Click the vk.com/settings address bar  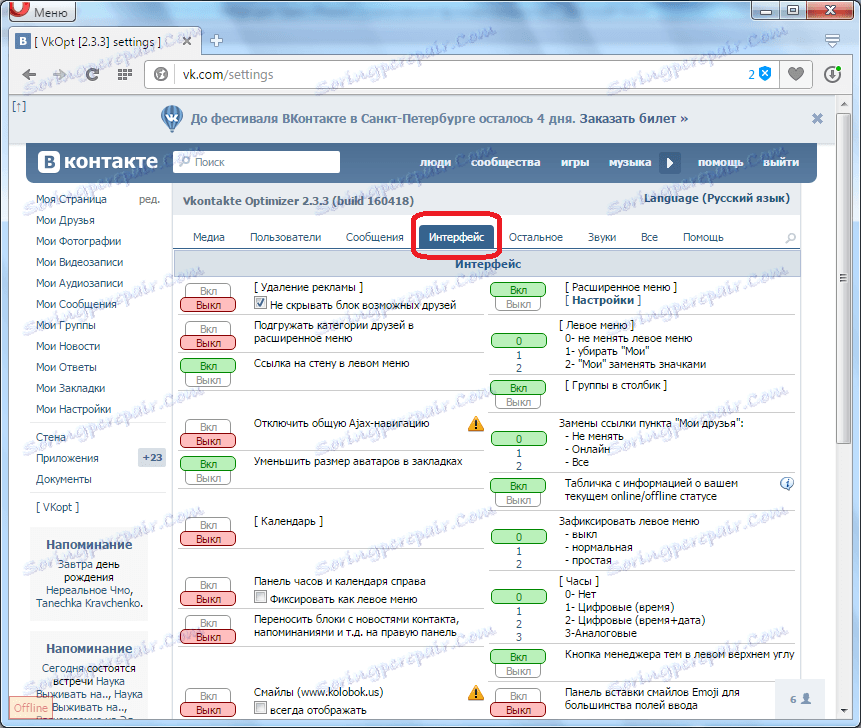461,74
